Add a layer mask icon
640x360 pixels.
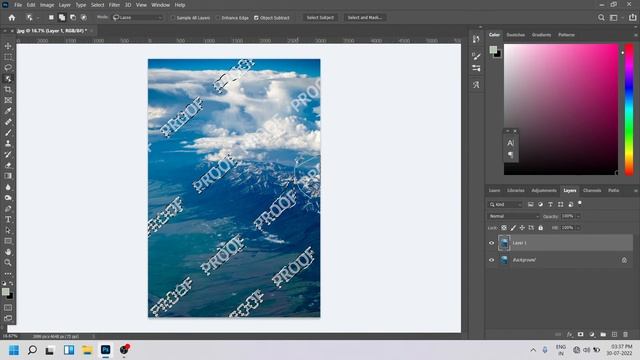pos(580,334)
